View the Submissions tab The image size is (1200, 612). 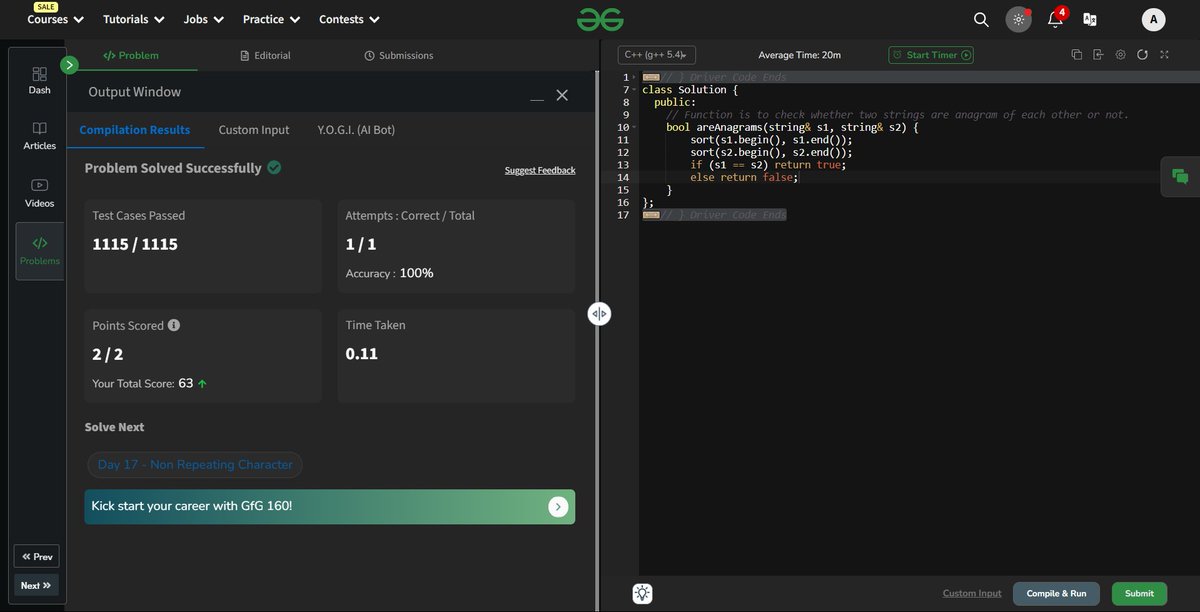click(x=399, y=55)
